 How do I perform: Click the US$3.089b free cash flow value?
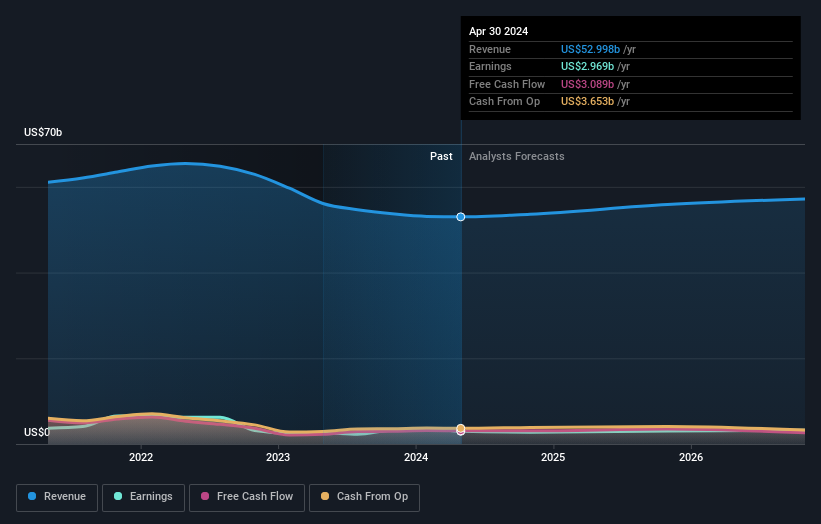587,84
